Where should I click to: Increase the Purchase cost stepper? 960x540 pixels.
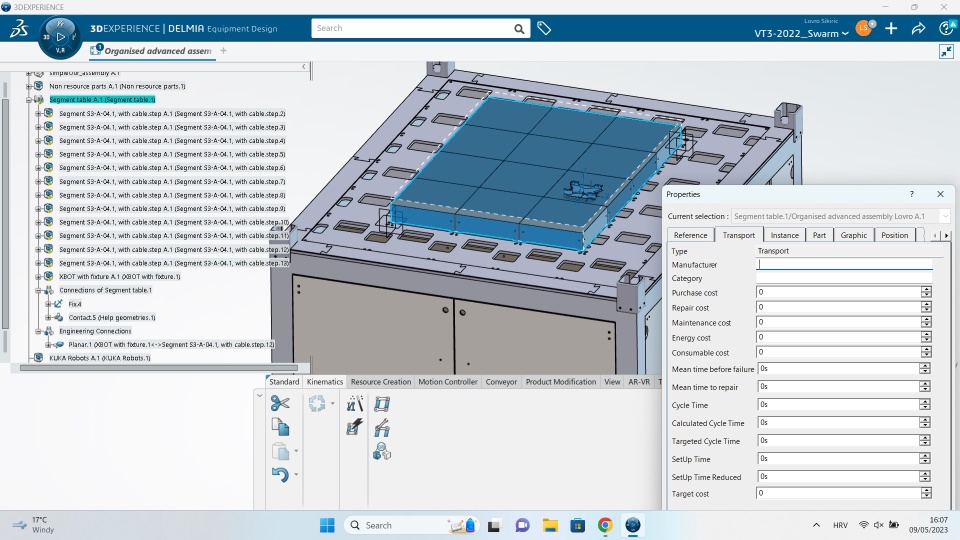click(926, 290)
